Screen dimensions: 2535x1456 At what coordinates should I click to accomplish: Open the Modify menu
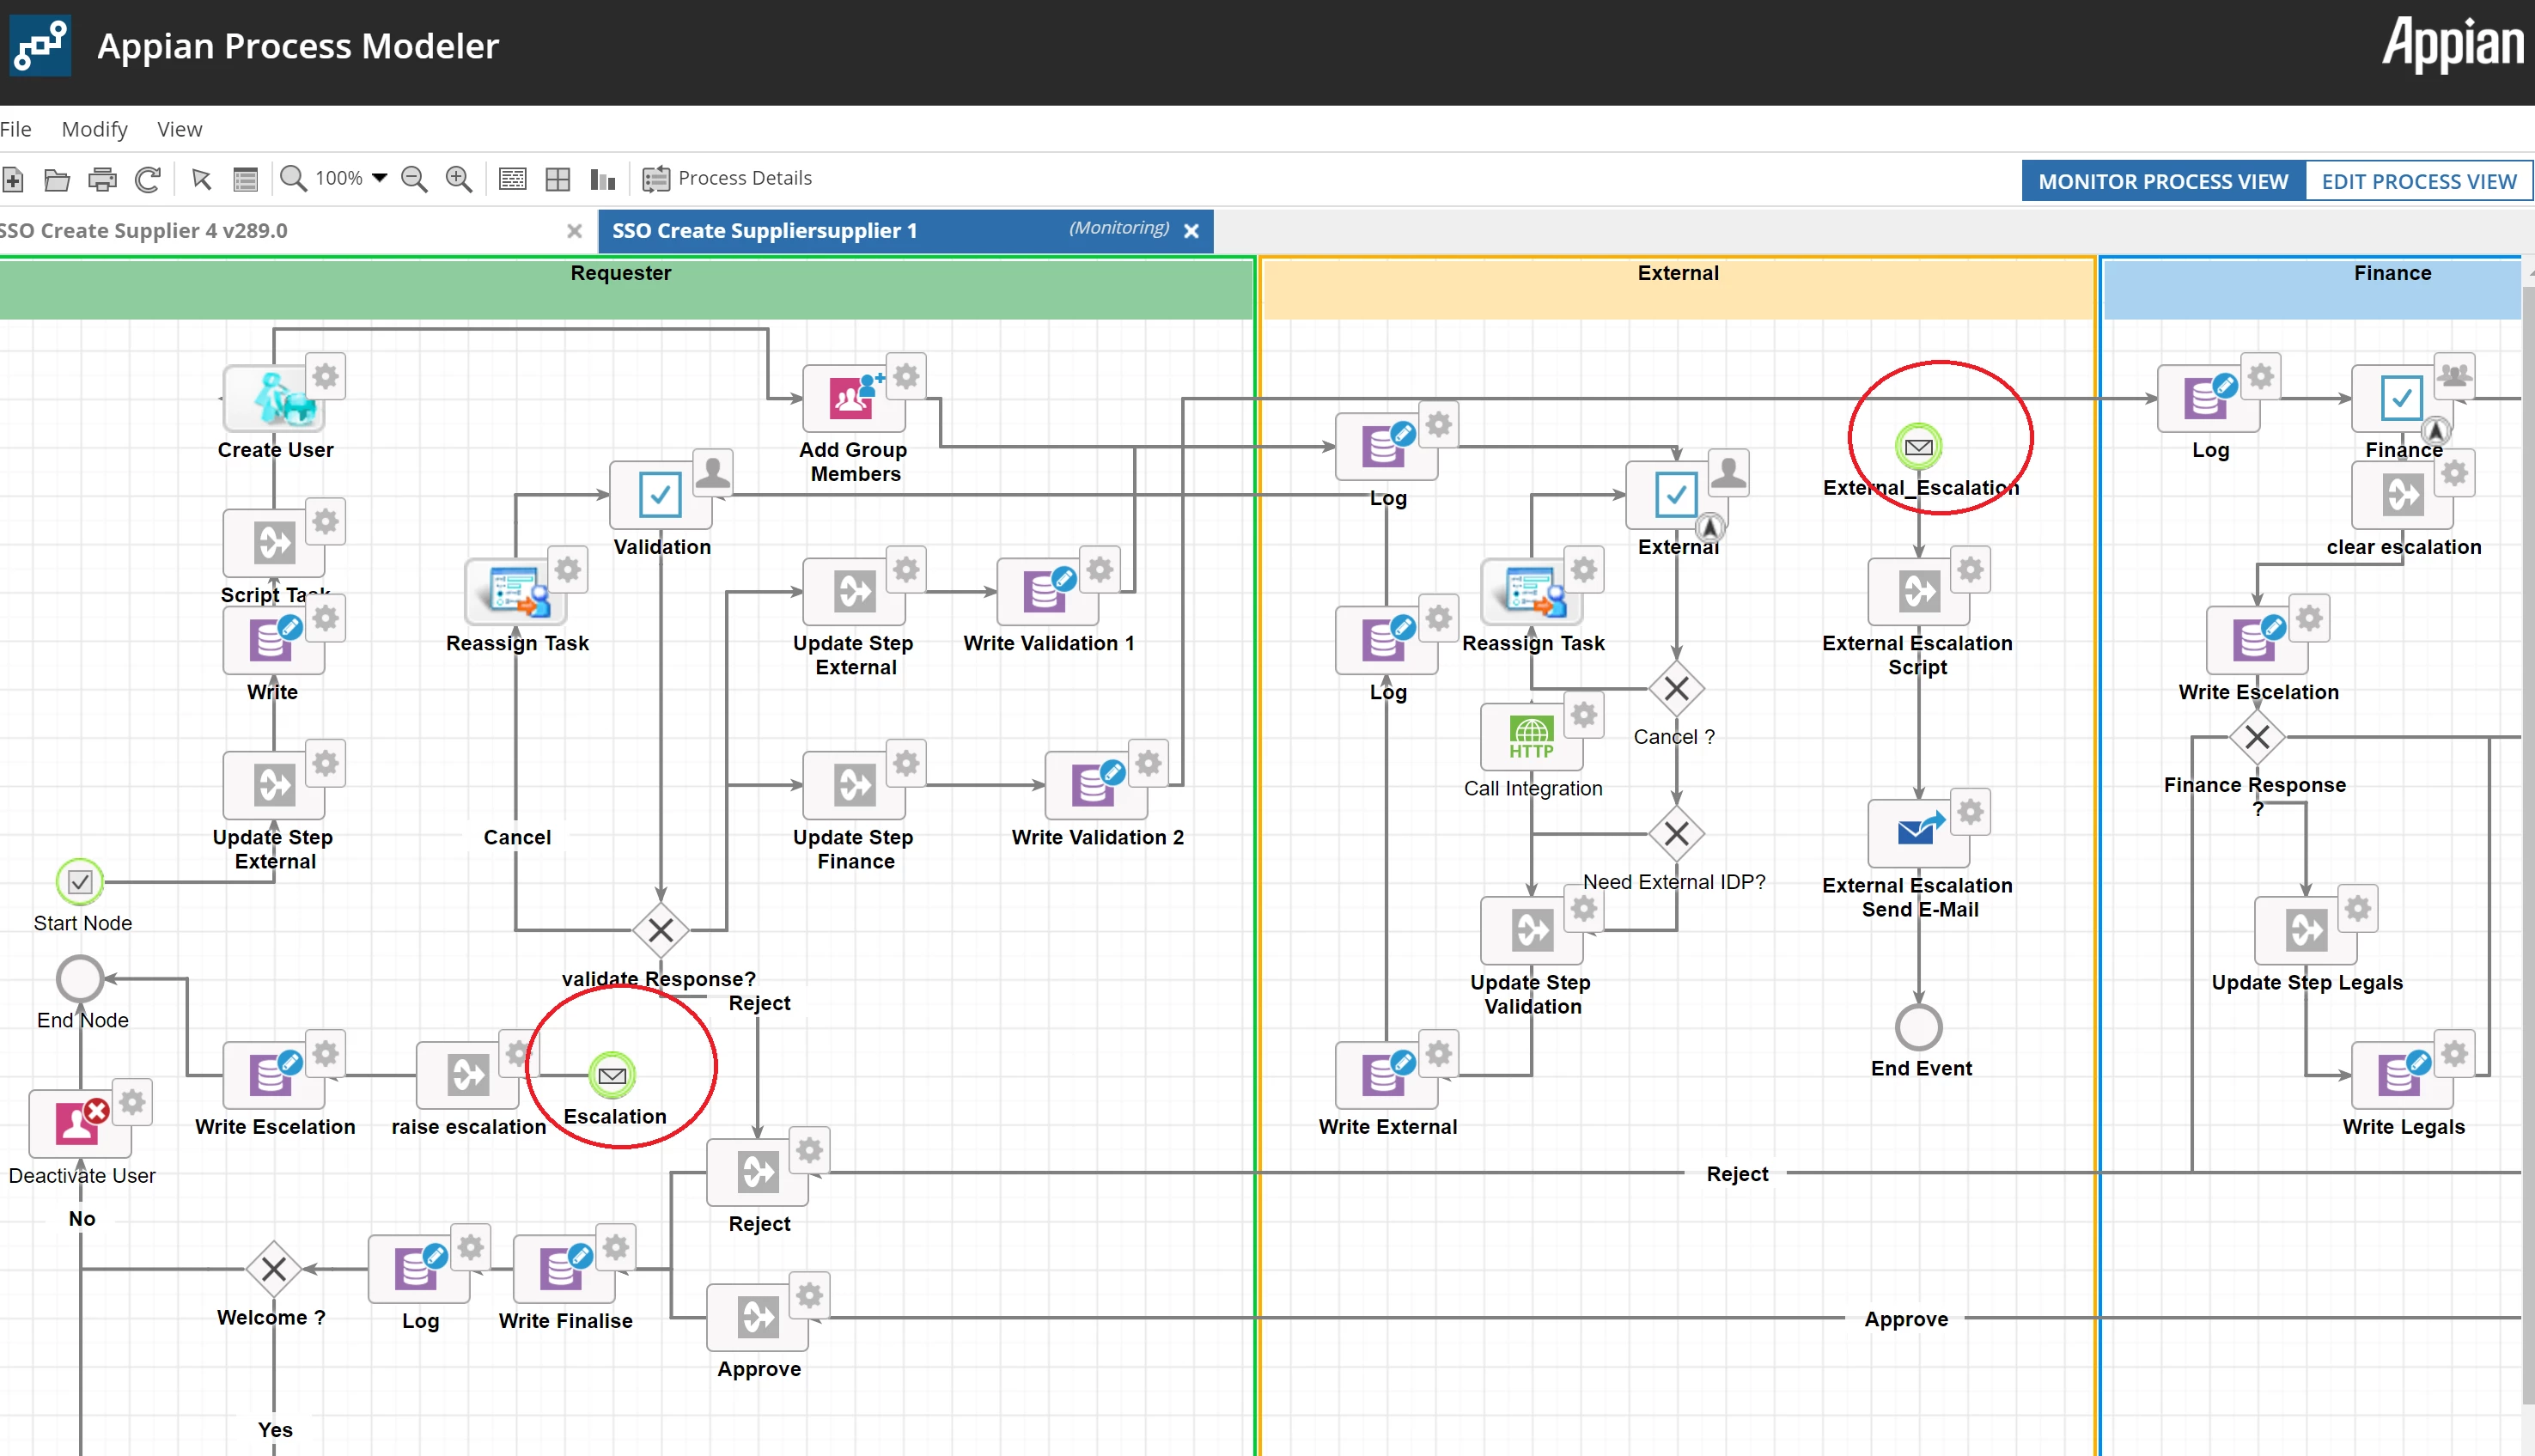(x=95, y=129)
